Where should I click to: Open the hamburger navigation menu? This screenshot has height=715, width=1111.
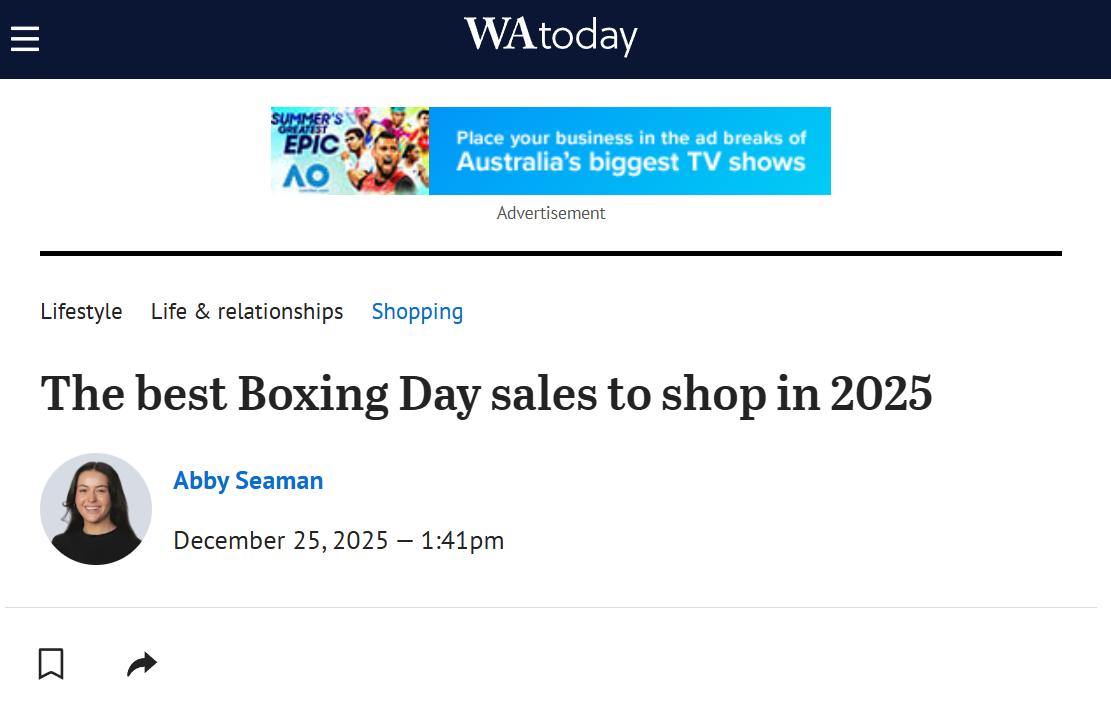pos(25,39)
